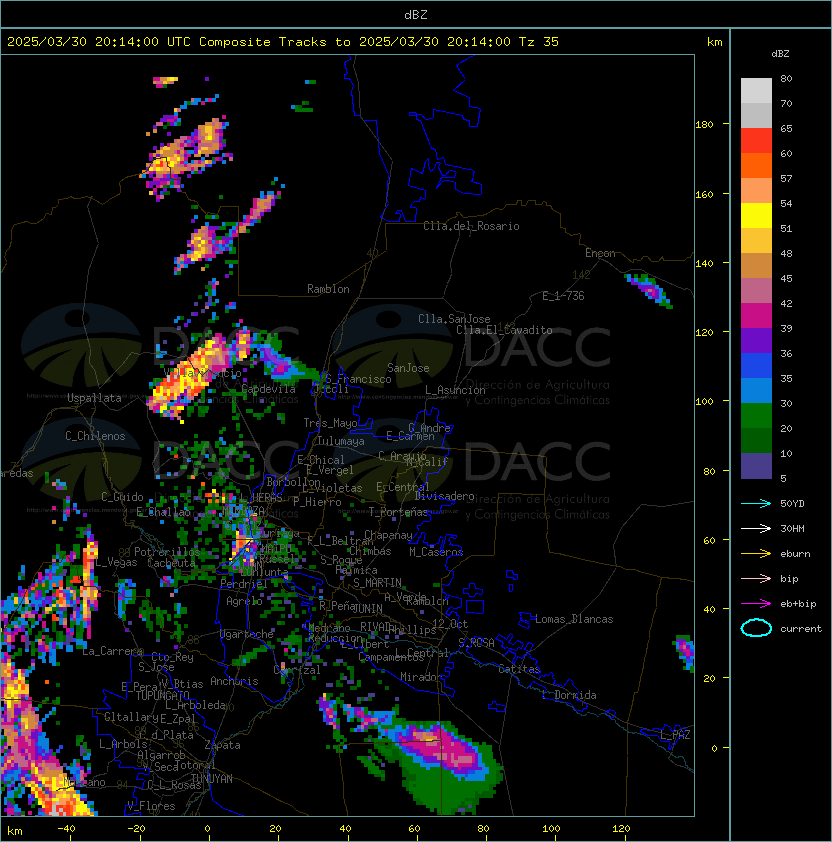
Task: Click the 'Ugarteche' map label
Action: click(x=247, y=635)
